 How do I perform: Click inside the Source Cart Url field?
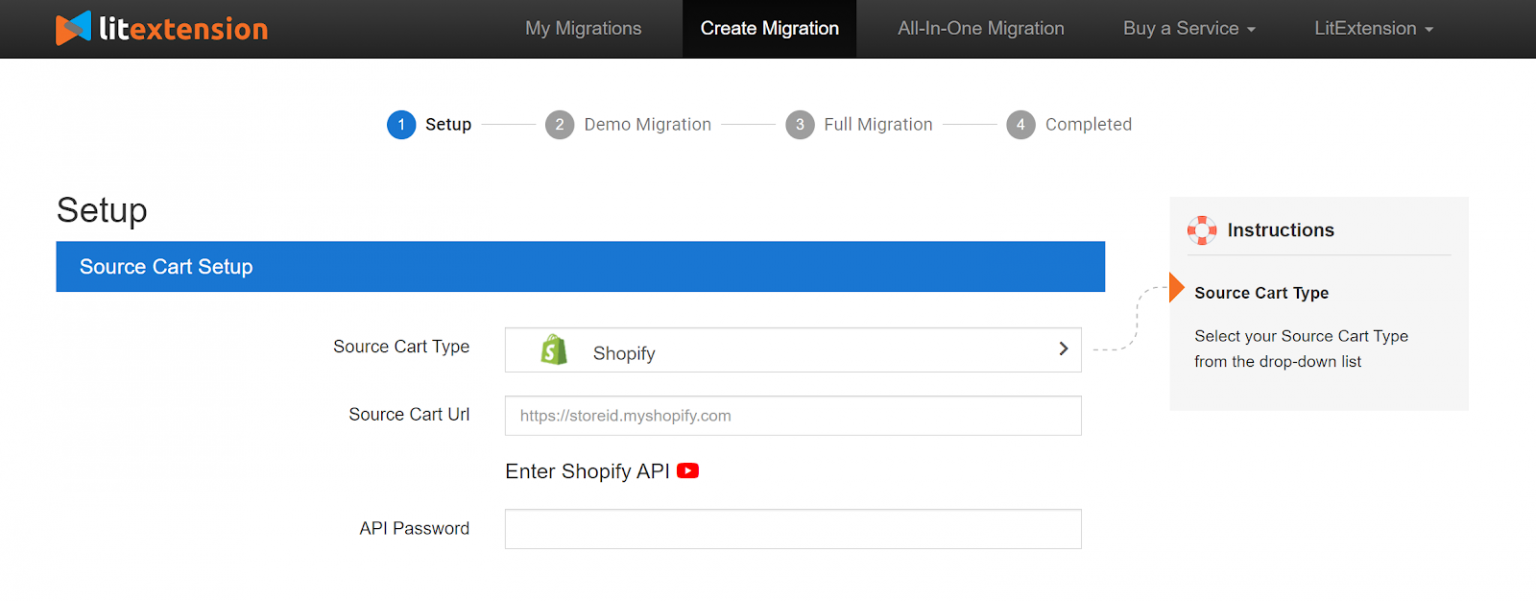coord(793,415)
